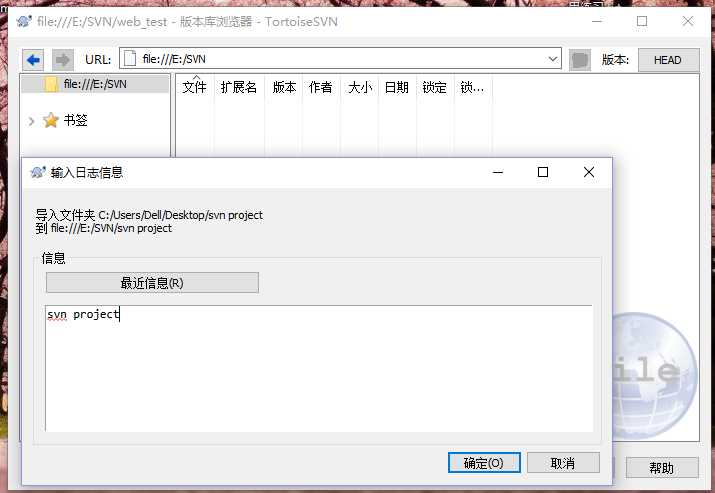
Task: Sort by the 日期 column header
Action: 397,87
